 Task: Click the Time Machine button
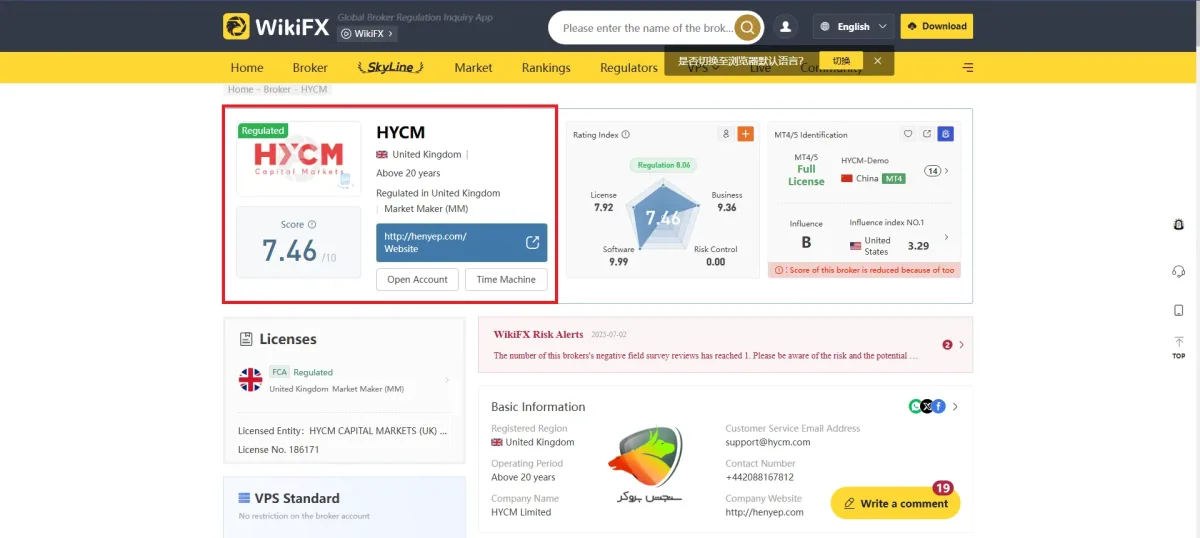[x=506, y=279]
